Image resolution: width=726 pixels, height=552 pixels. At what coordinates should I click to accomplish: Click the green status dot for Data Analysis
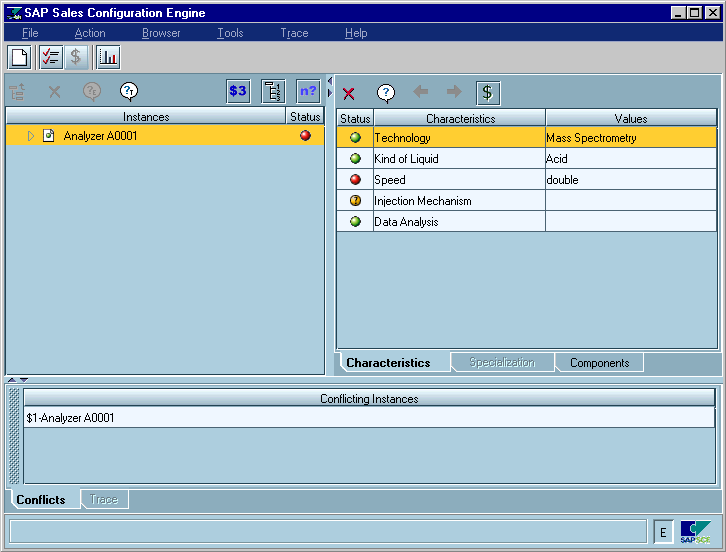tap(355, 222)
